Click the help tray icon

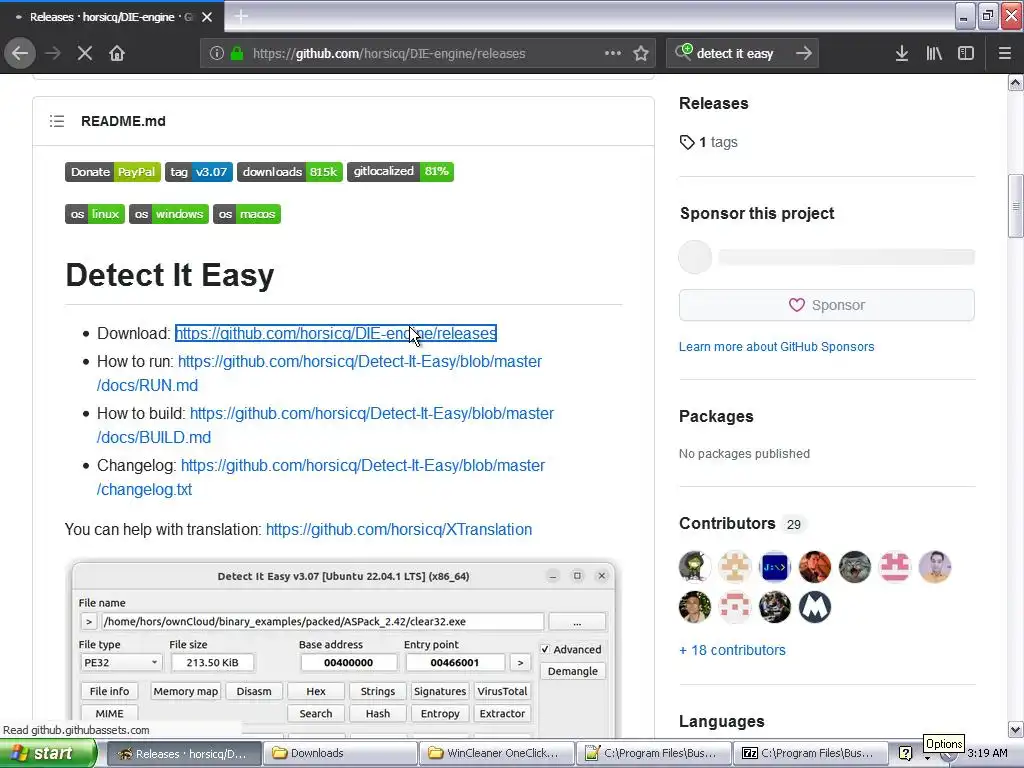(905, 753)
